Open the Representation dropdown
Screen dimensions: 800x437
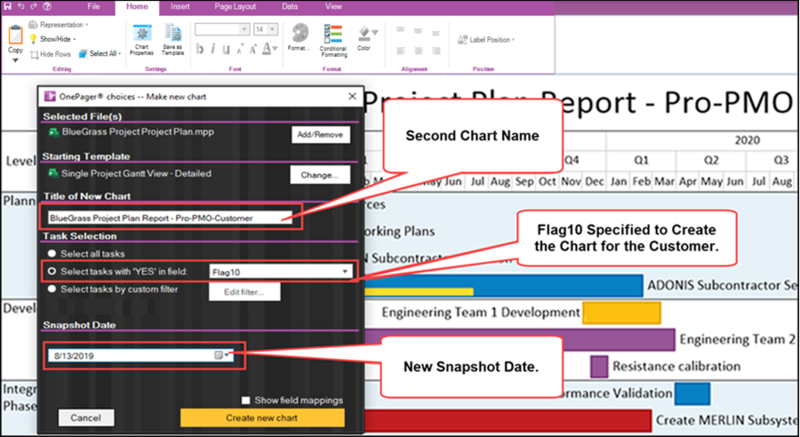[59, 24]
